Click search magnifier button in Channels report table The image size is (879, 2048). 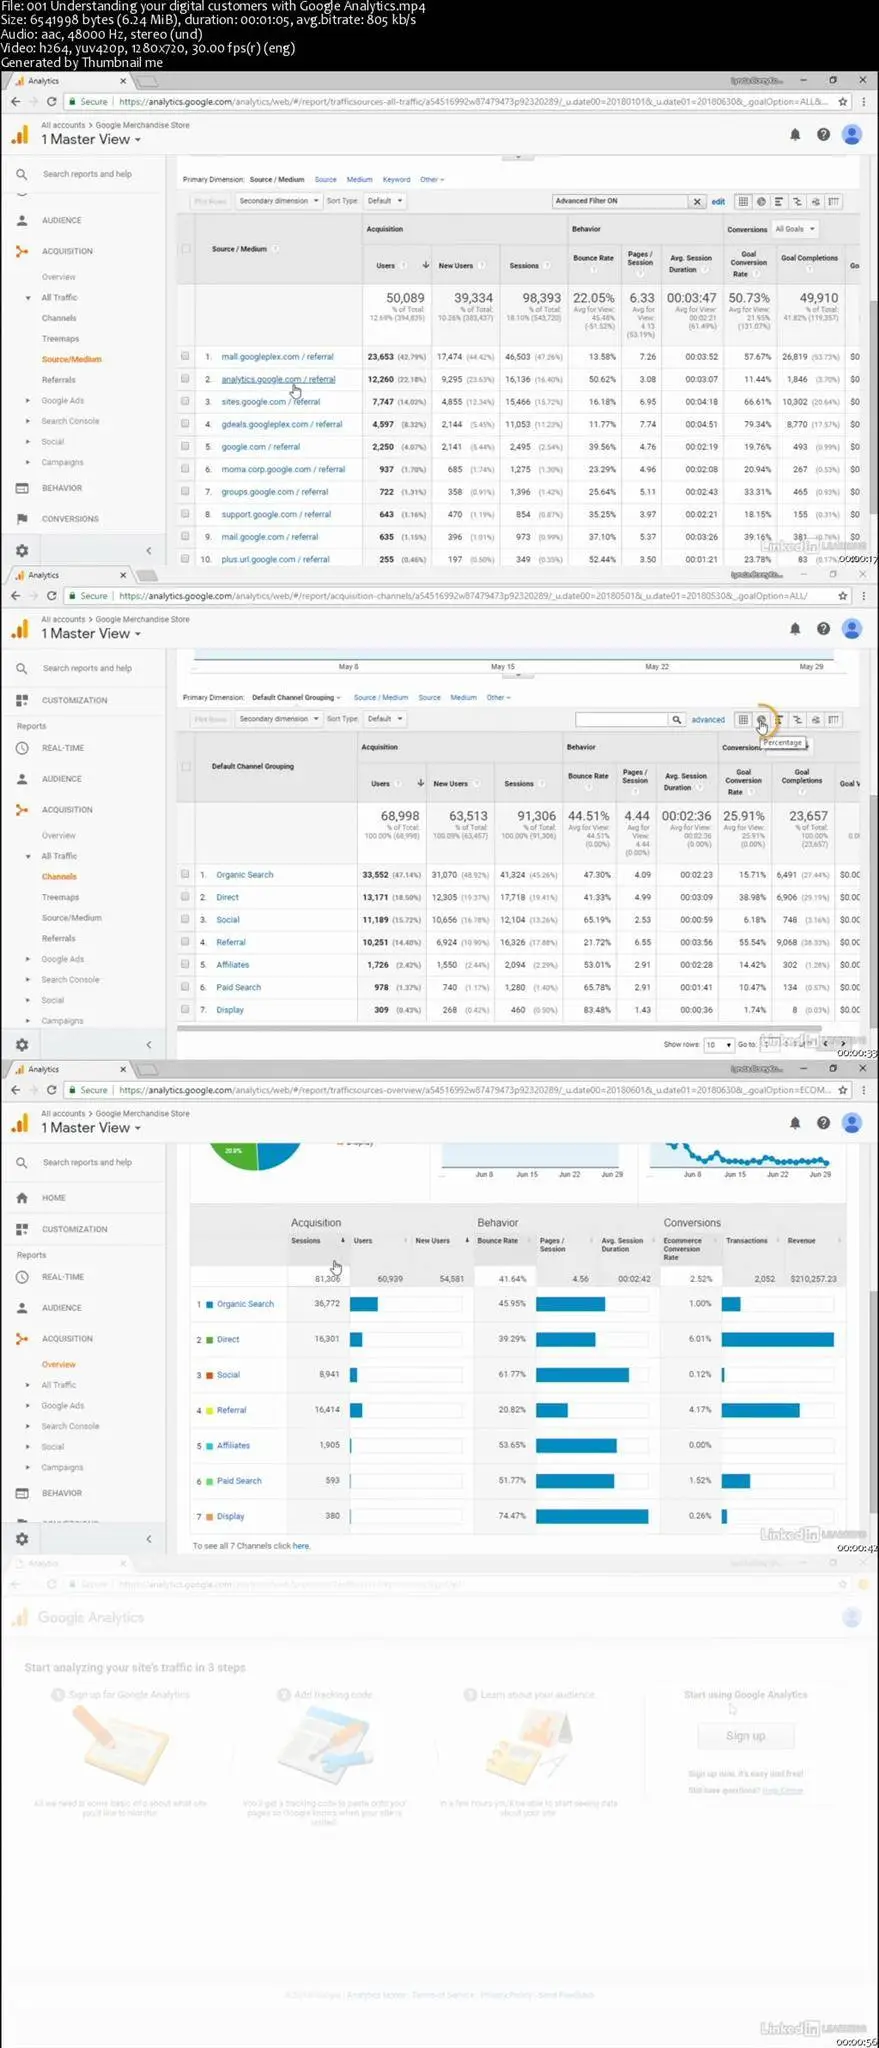tap(677, 719)
